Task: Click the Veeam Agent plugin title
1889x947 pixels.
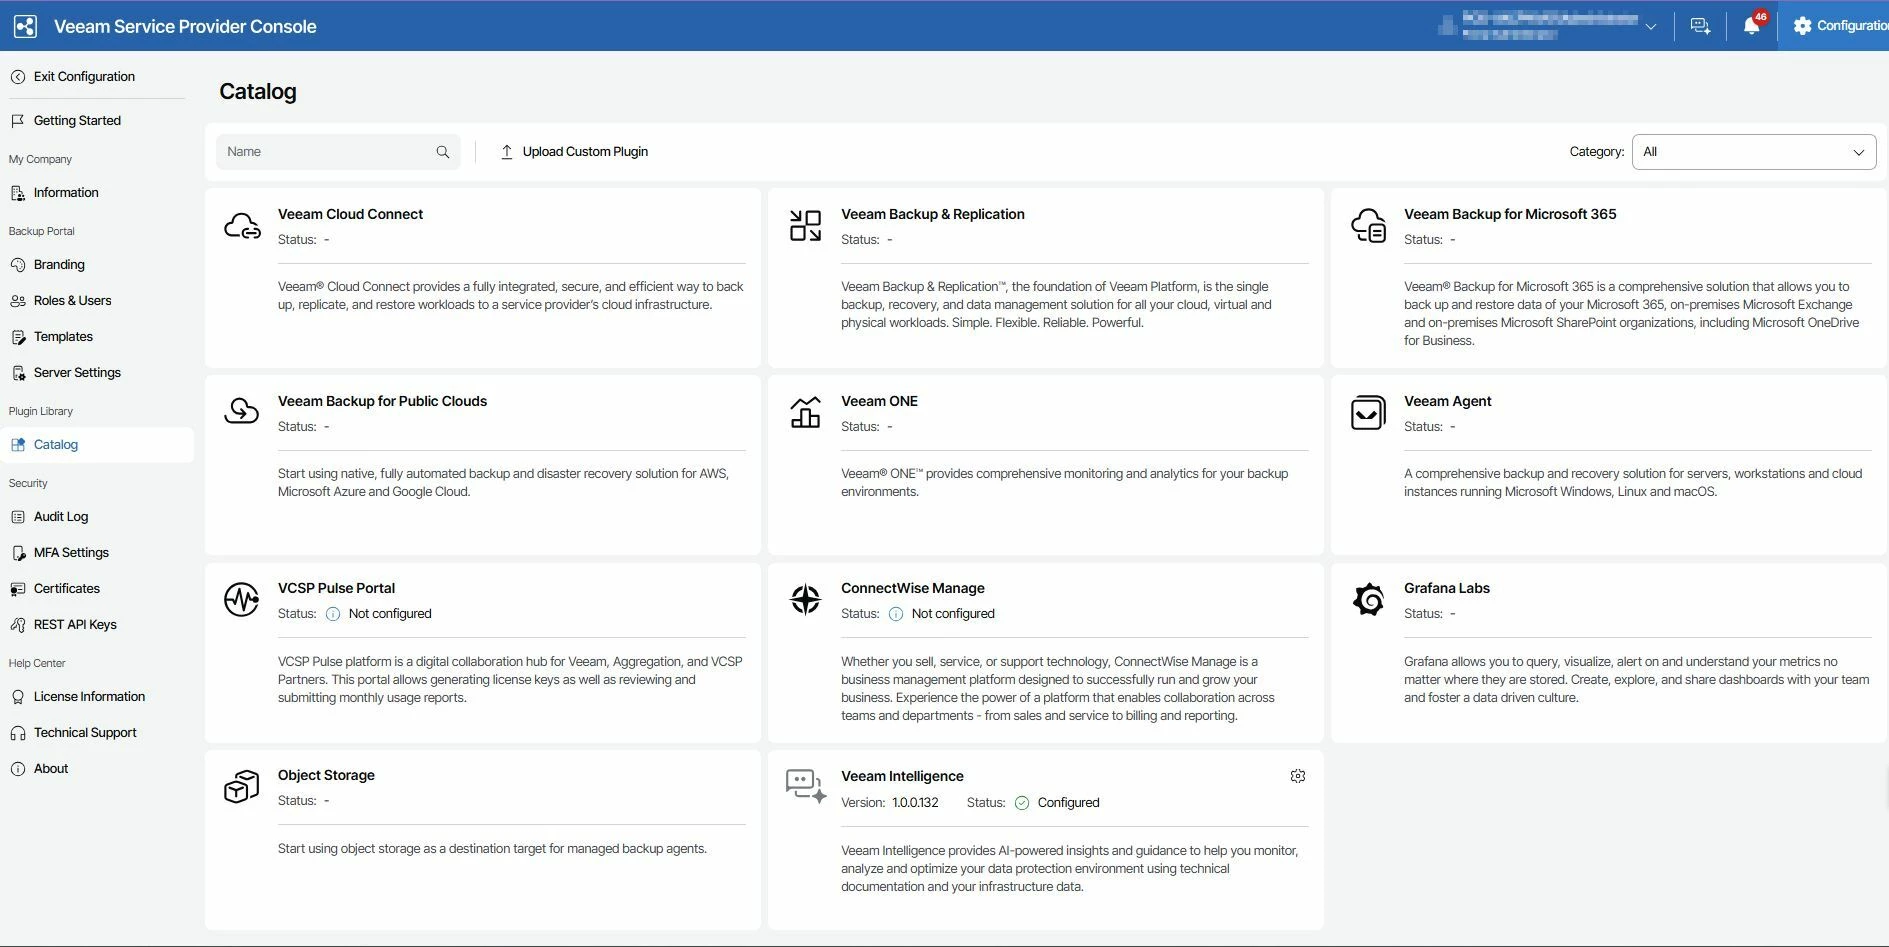Action: tap(1447, 401)
